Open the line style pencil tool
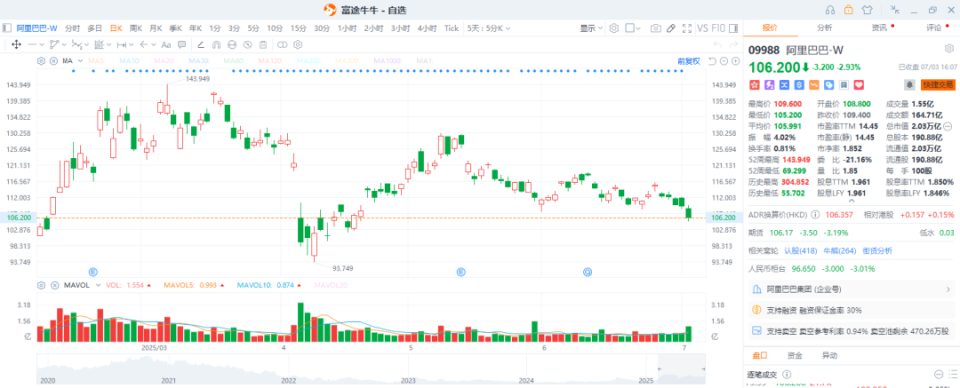The width and height of the screenshot is (960, 388). pyautogui.click(x=201, y=45)
